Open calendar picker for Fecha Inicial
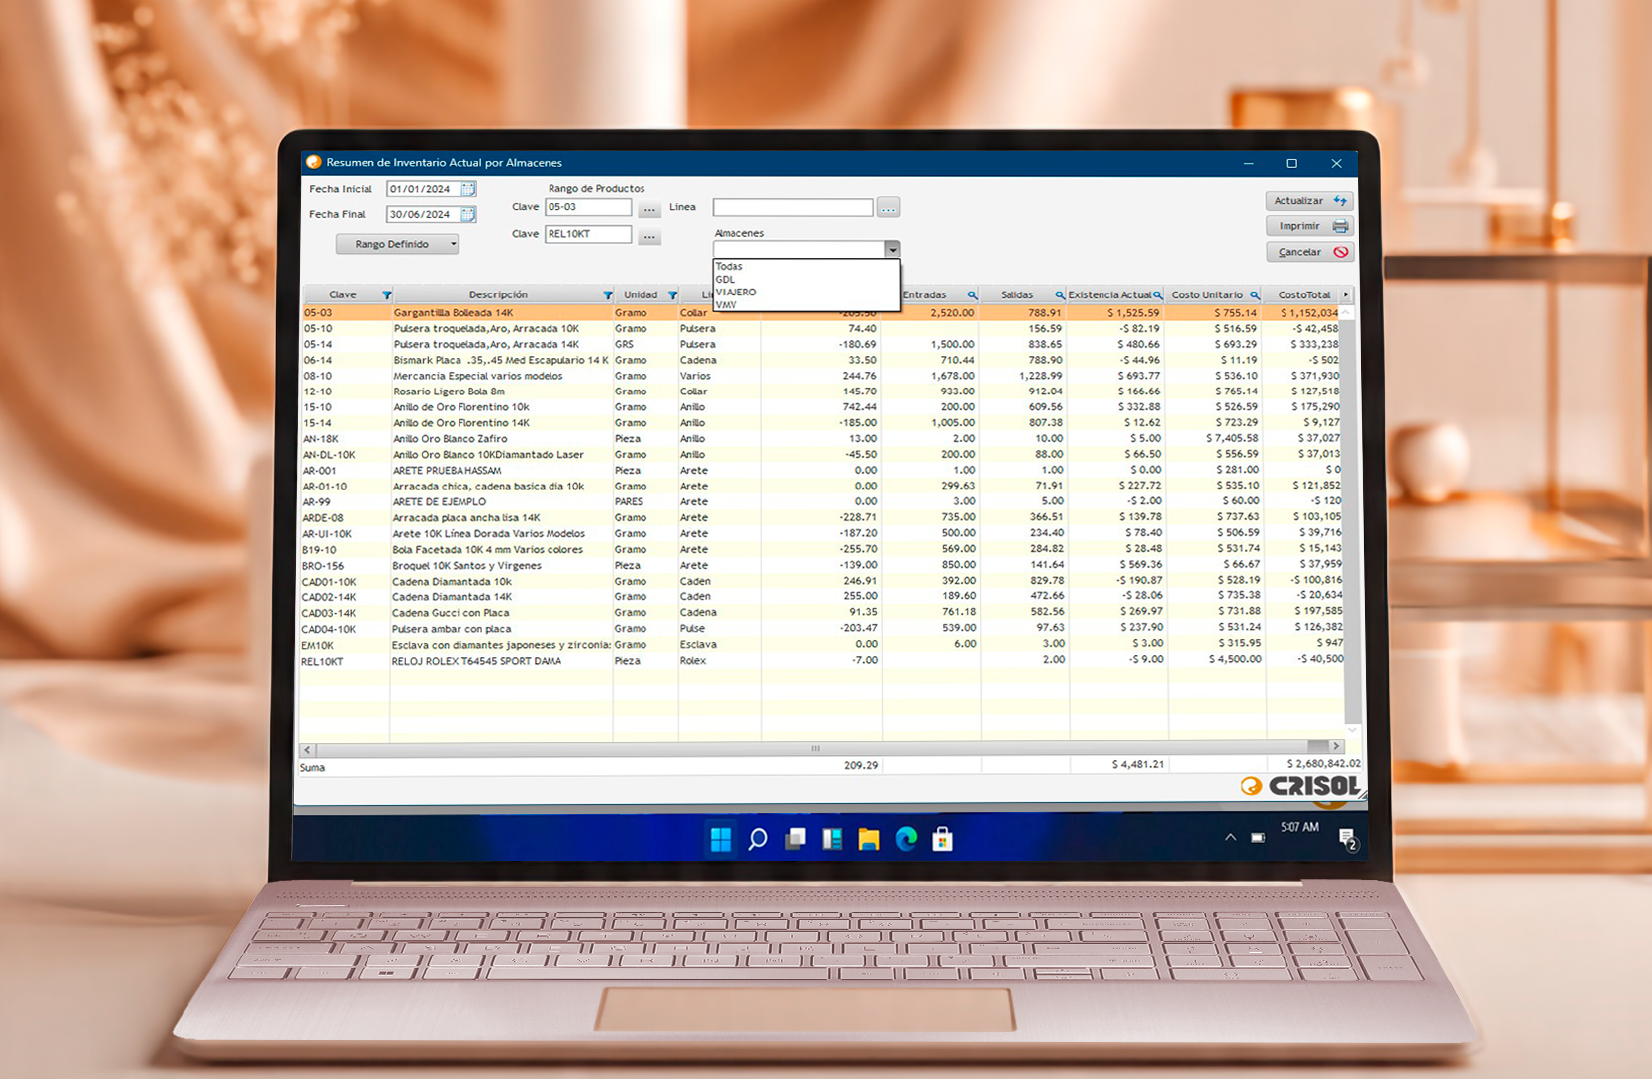 click(x=468, y=188)
